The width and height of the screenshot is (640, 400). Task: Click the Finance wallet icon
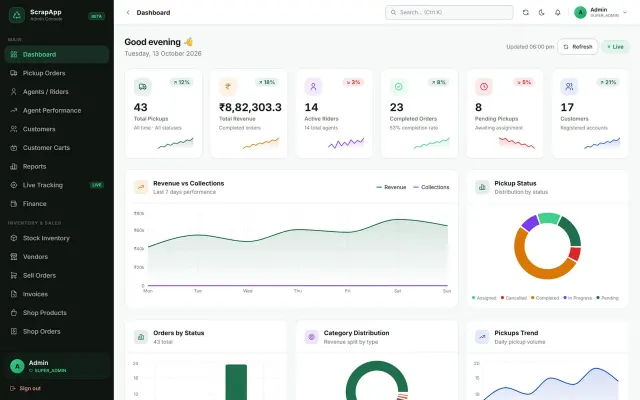point(14,204)
